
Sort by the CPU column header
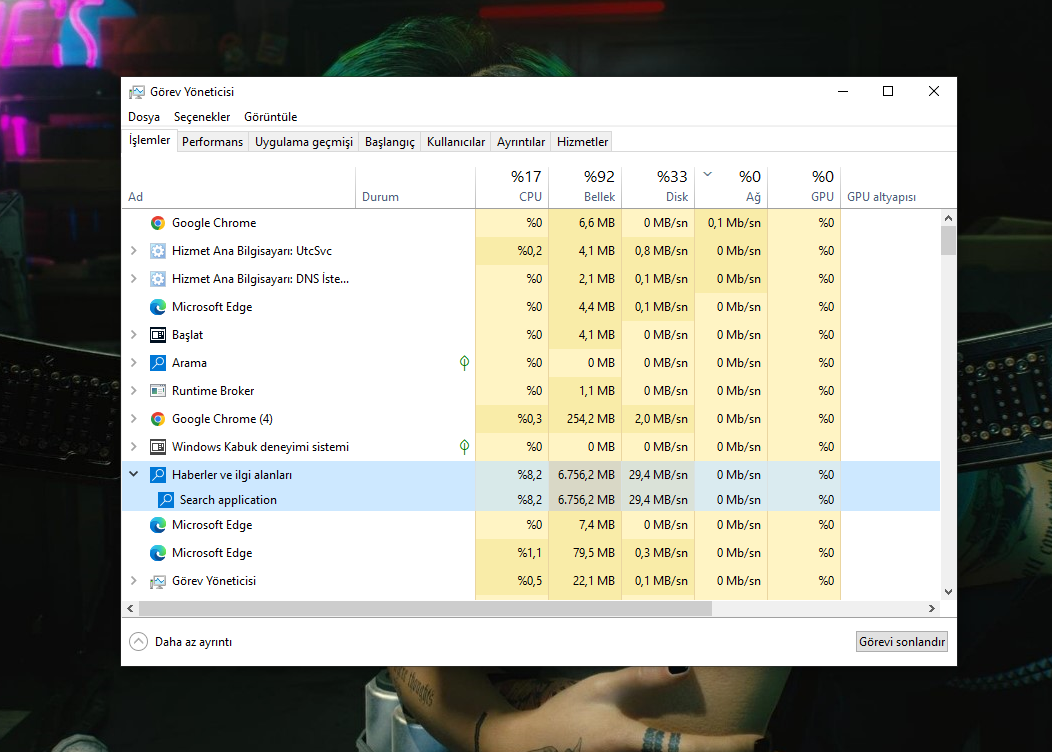[512, 186]
